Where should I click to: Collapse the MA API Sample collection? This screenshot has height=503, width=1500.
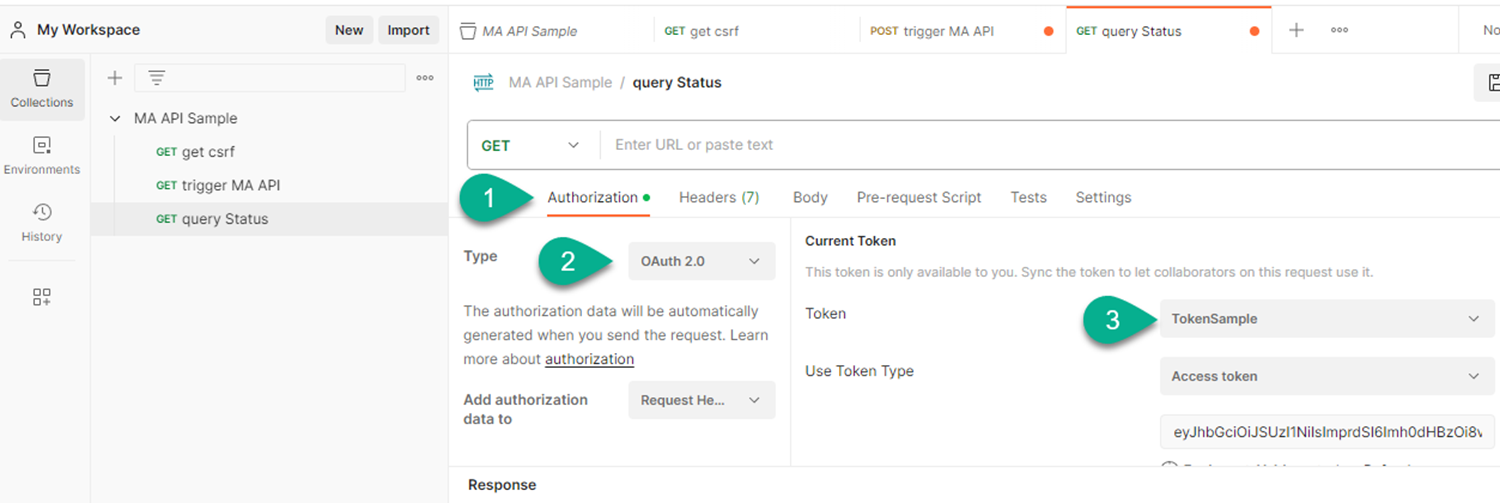pos(115,118)
